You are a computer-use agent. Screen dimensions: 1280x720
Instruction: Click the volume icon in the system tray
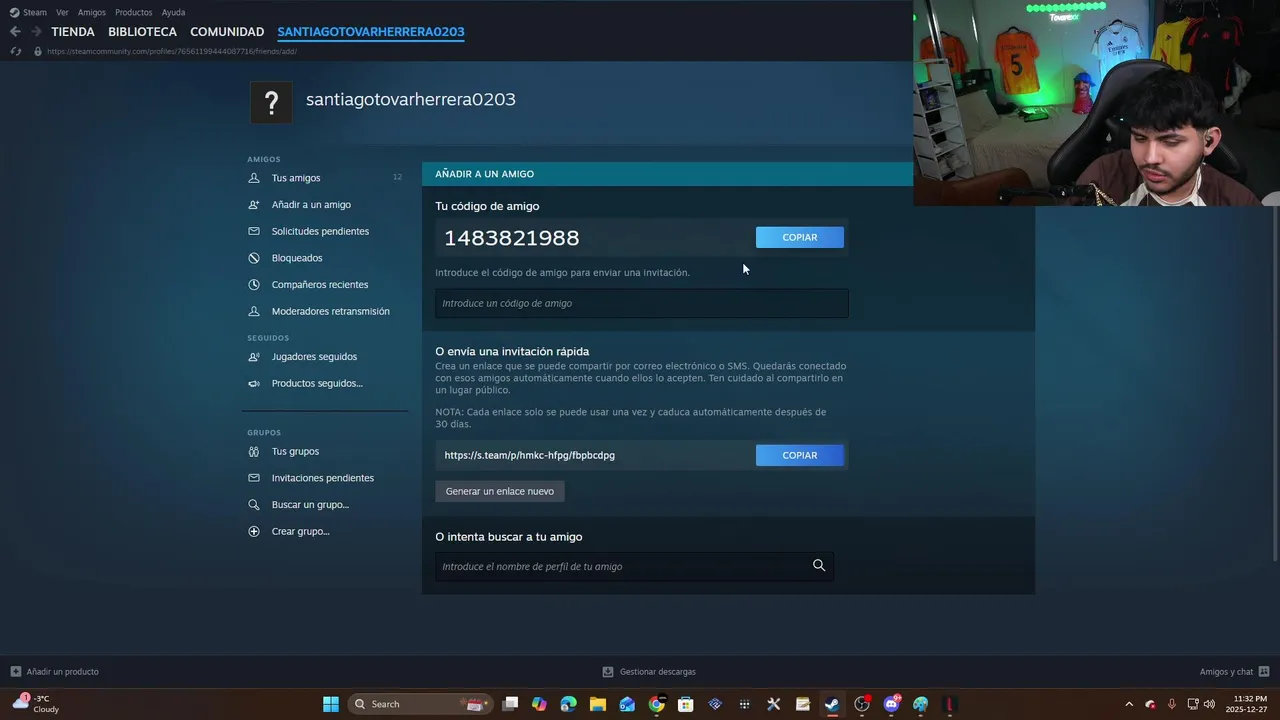(1209, 704)
